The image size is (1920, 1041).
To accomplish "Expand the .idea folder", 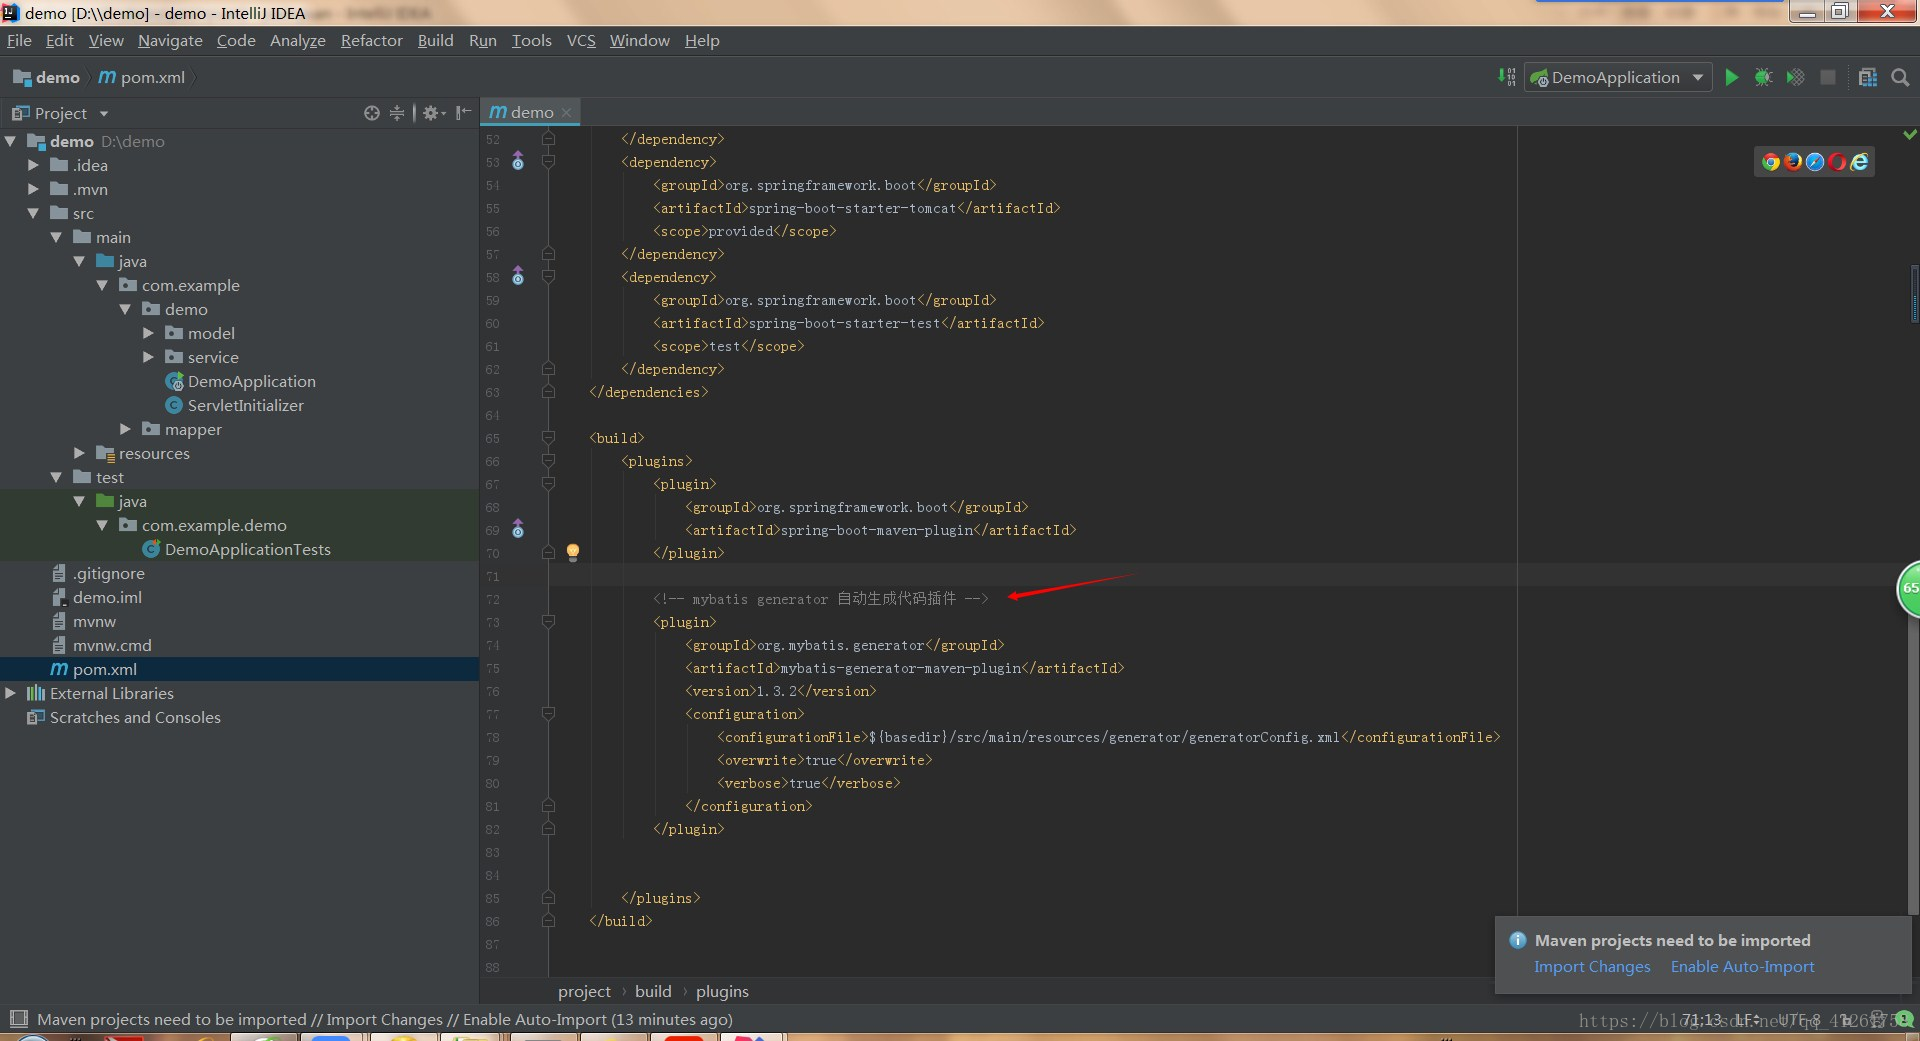I will point(33,165).
